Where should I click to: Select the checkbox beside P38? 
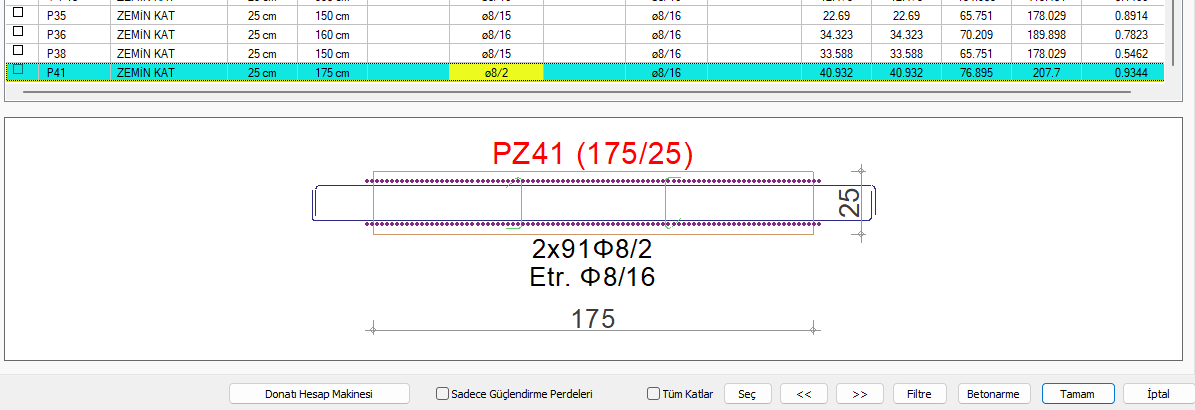[17, 52]
